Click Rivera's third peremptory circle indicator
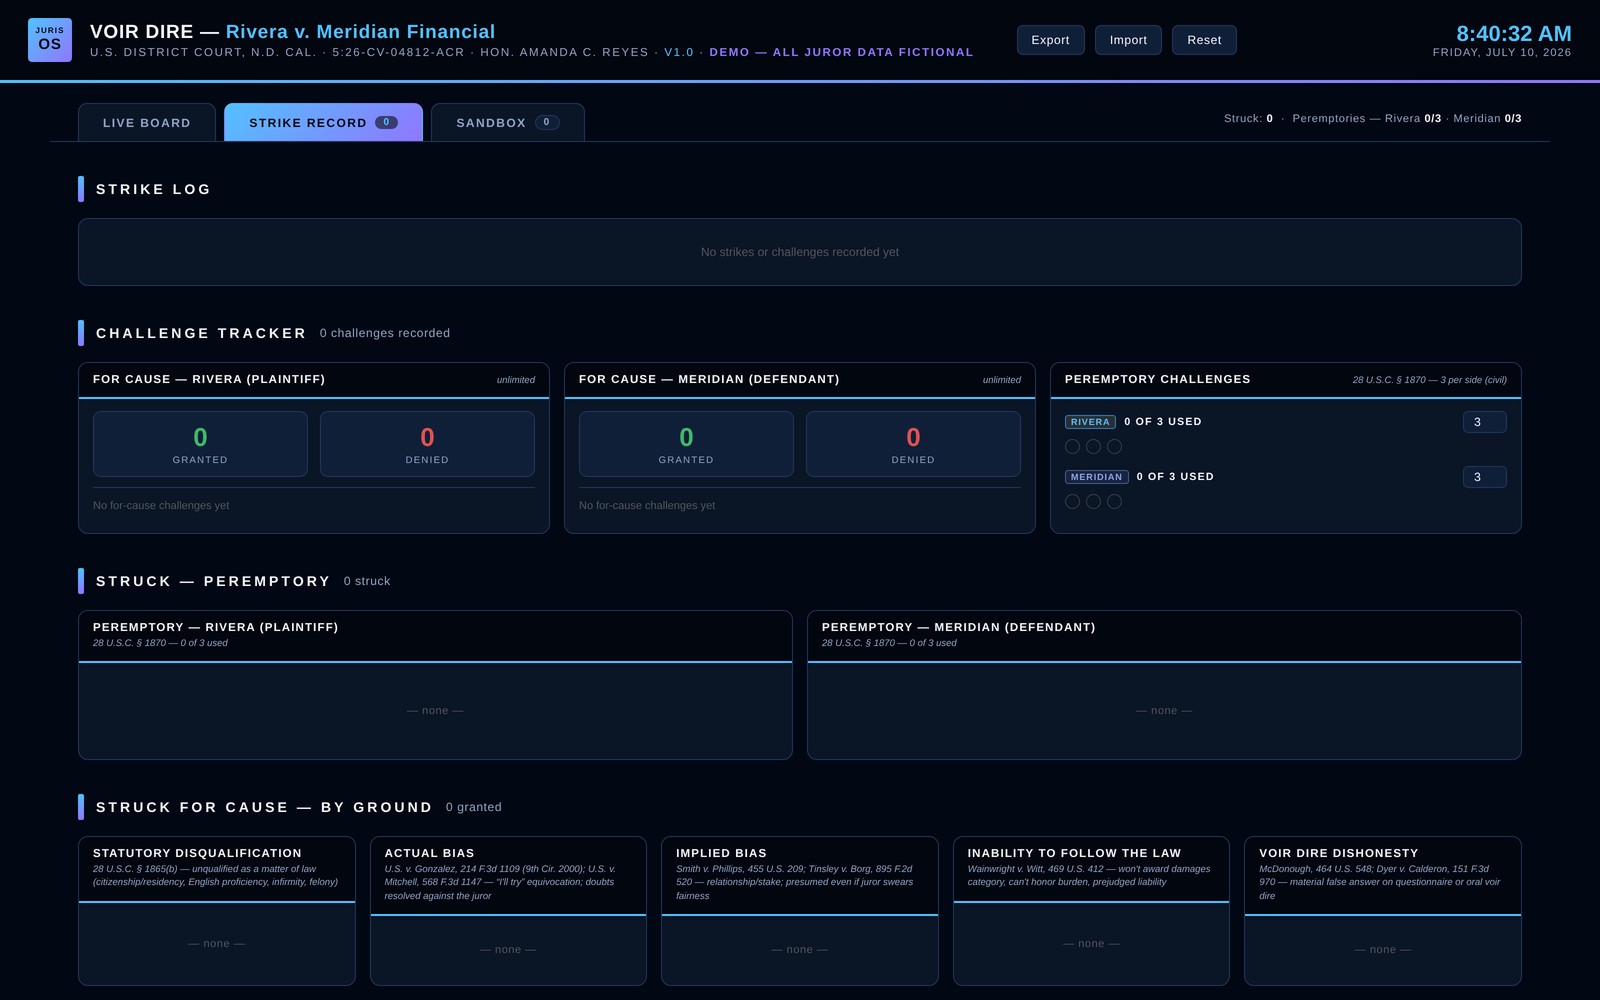The image size is (1600, 1000). point(1115,447)
